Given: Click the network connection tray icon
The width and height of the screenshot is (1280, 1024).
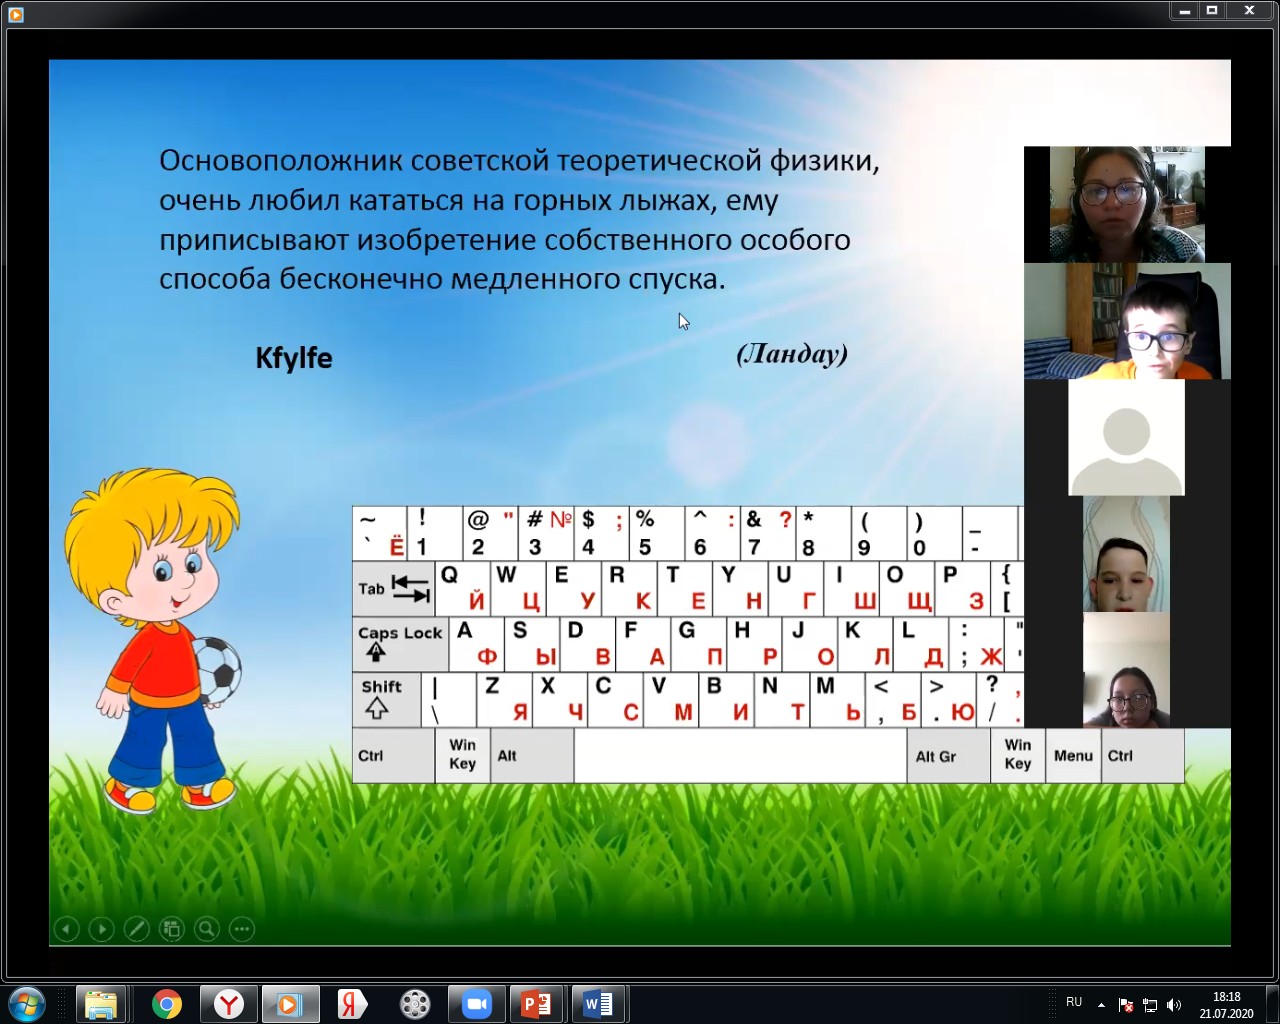Looking at the screenshot, I should pos(1150,1005).
